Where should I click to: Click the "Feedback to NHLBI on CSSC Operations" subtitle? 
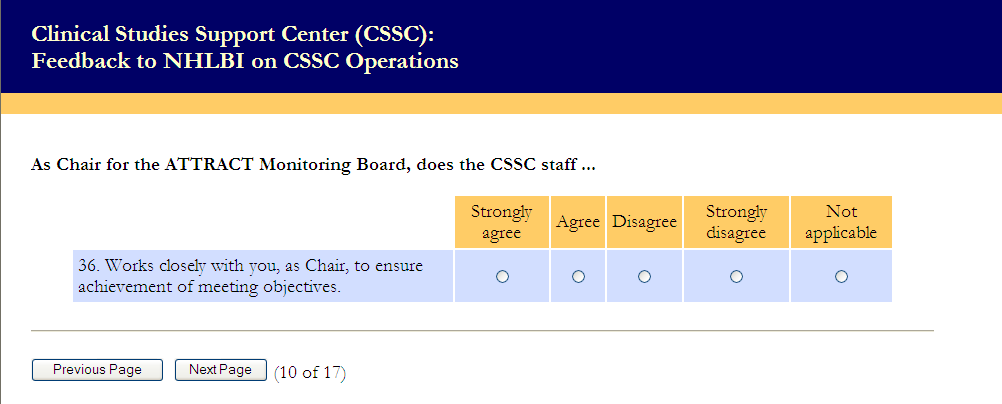[245, 61]
